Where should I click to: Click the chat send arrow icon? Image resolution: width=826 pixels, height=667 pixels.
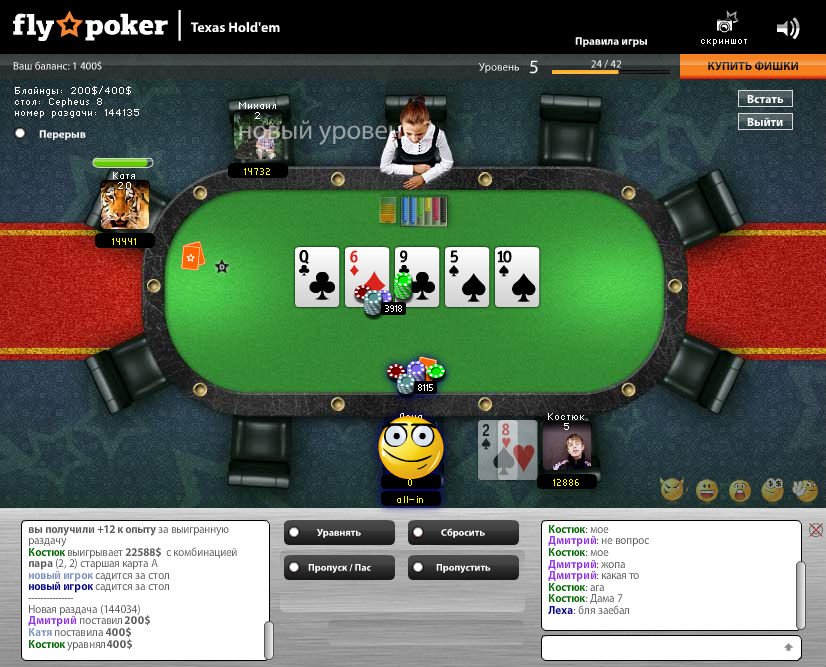789,647
